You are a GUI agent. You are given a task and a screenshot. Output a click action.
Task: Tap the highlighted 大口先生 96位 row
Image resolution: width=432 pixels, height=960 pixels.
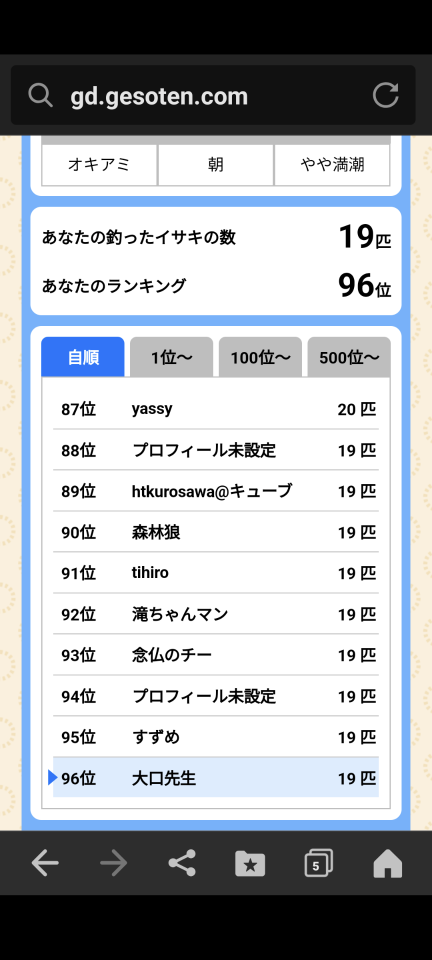(216, 778)
